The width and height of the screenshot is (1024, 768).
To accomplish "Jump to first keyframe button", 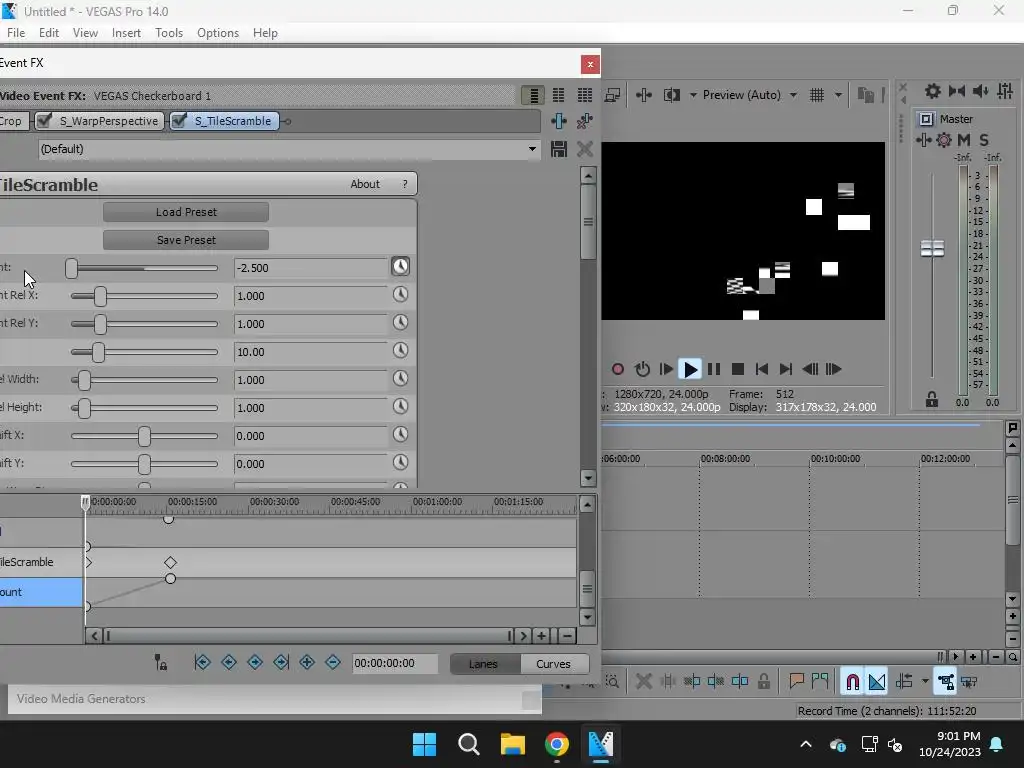I will (x=202, y=662).
